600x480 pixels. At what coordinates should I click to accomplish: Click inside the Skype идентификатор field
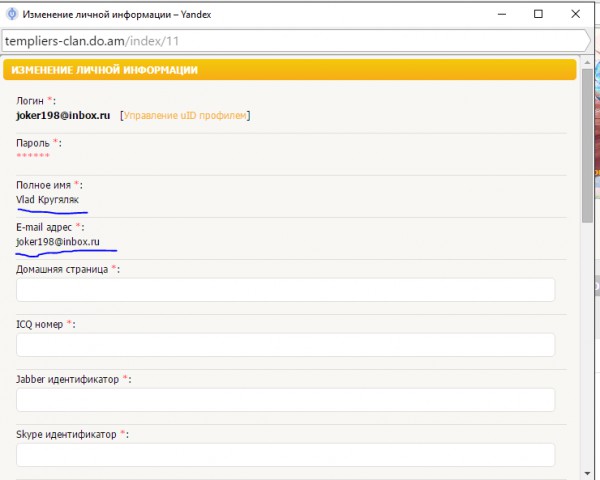(x=285, y=455)
